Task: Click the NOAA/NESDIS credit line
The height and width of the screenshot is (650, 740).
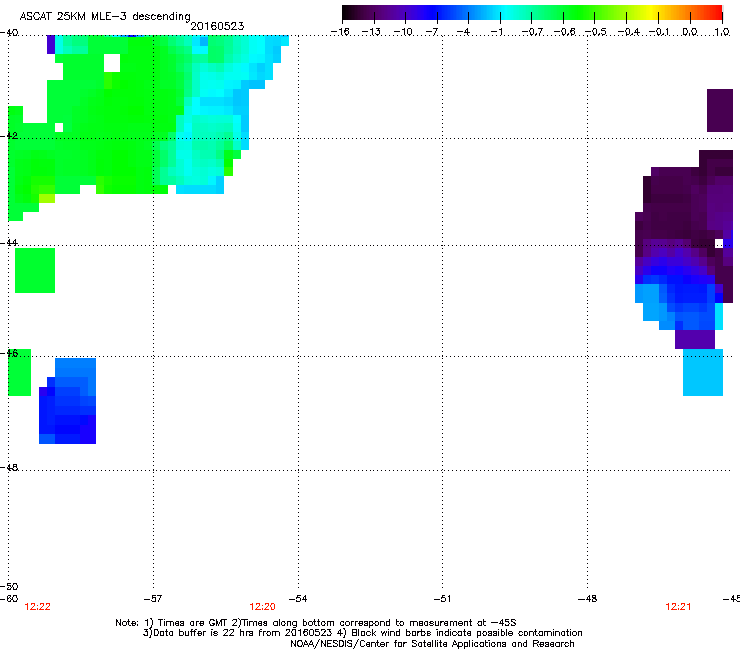Action: click(432, 644)
